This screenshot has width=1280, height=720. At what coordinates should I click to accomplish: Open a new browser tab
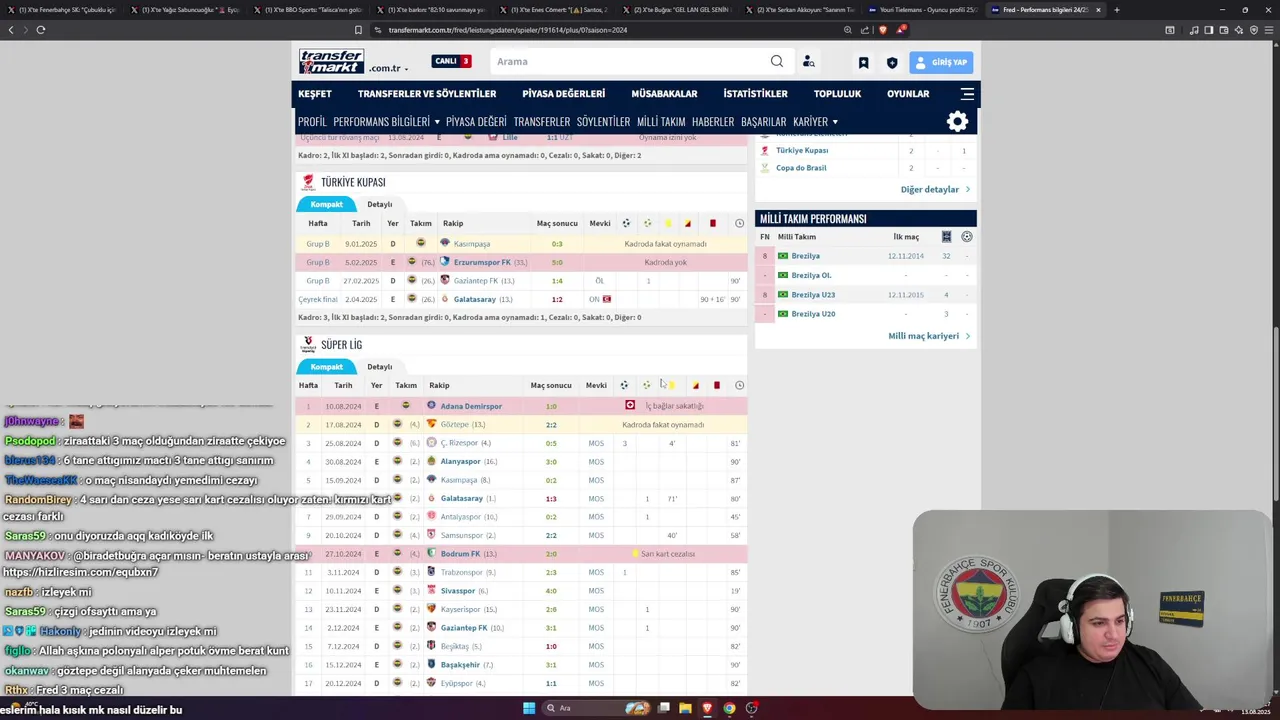(1116, 9)
